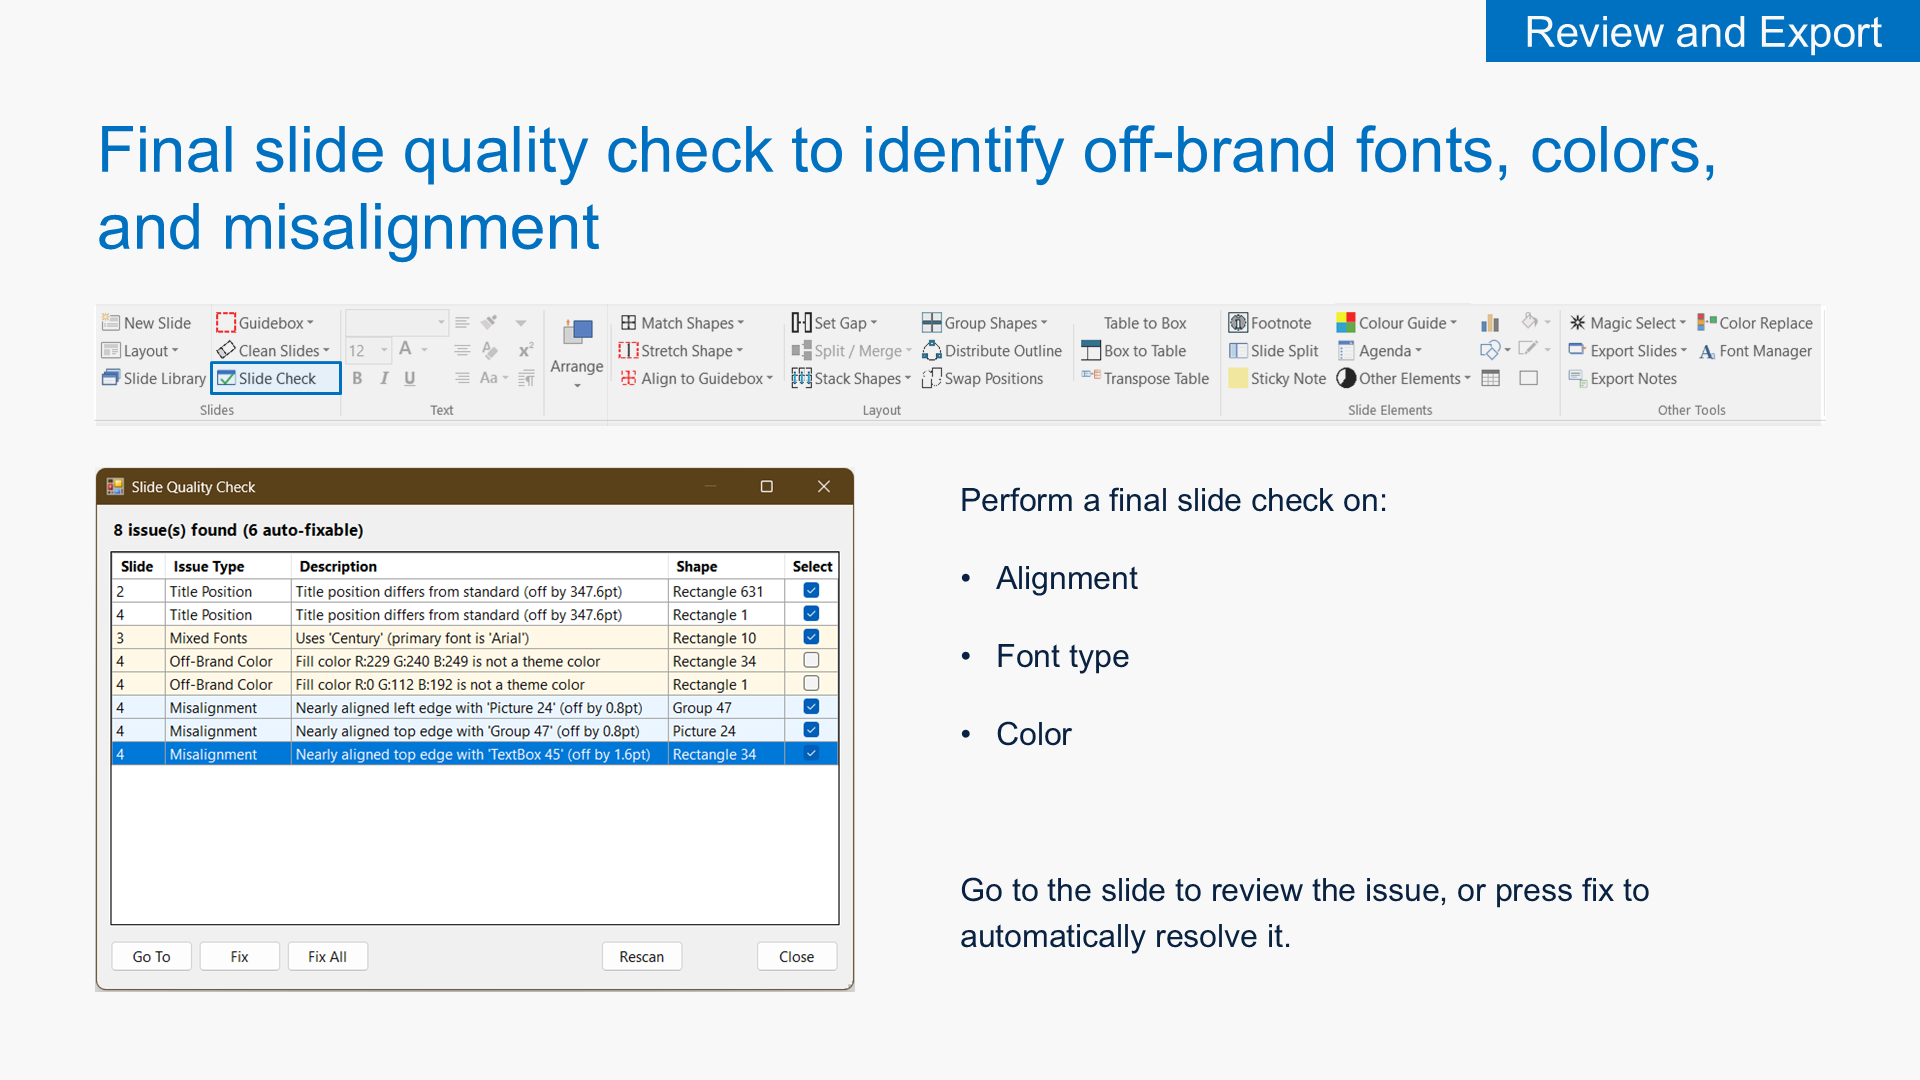The image size is (1920, 1080).
Task: Click the Set Gap tool
Action: pos(834,323)
